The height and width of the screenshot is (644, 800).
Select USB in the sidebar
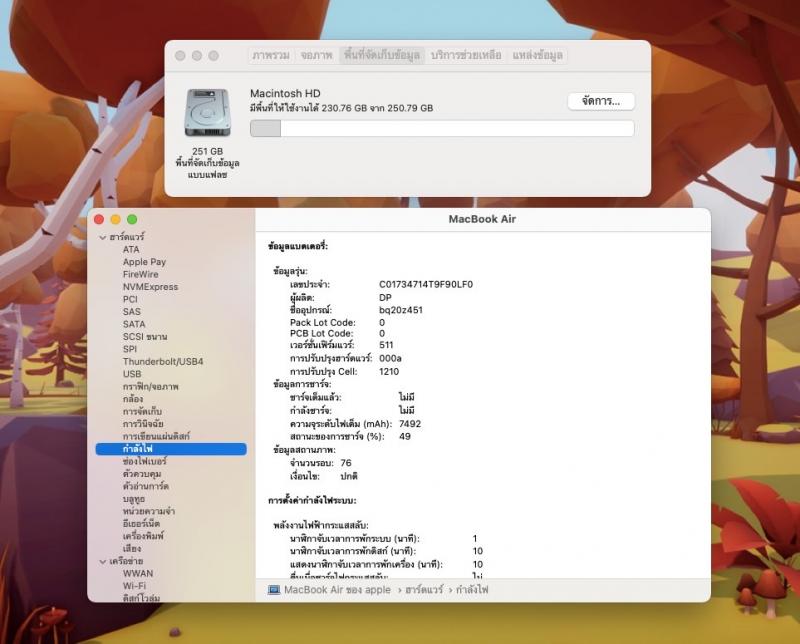click(132, 374)
